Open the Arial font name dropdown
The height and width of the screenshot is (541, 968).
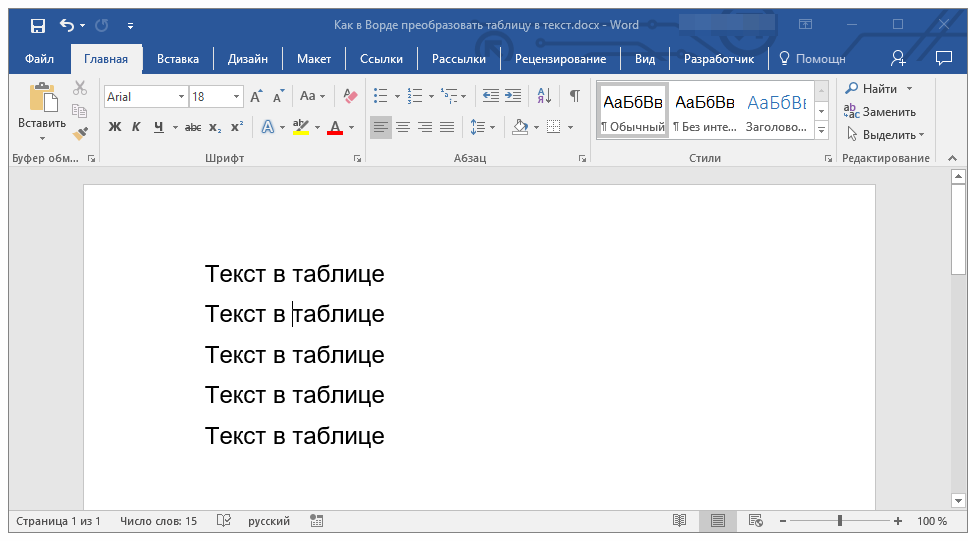[182, 97]
